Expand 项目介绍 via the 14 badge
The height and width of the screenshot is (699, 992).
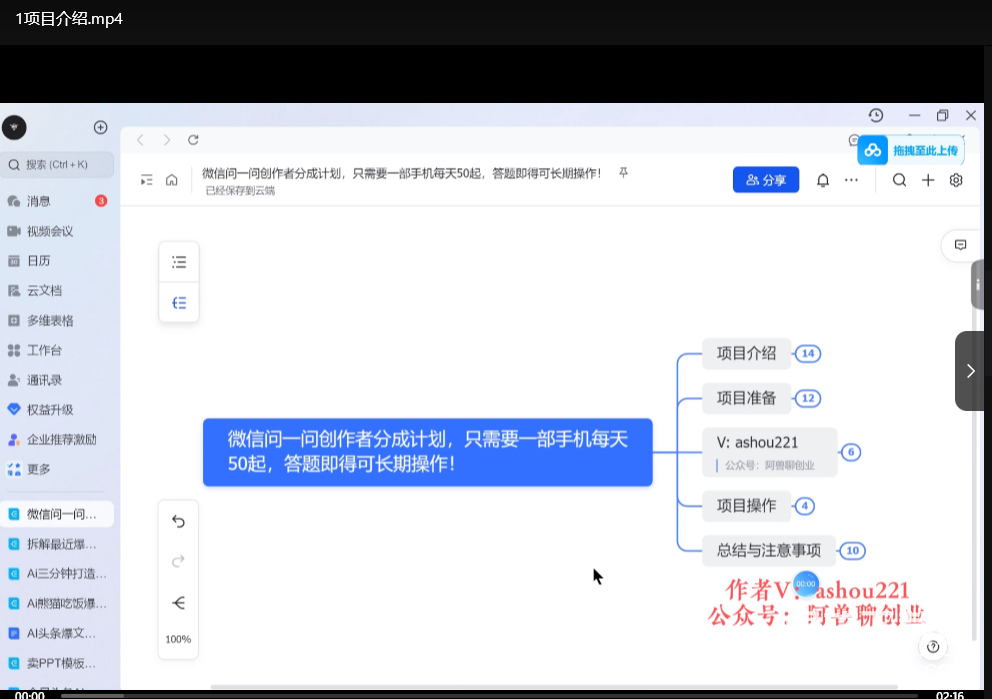pyautogui.click(x=808, y=354)
